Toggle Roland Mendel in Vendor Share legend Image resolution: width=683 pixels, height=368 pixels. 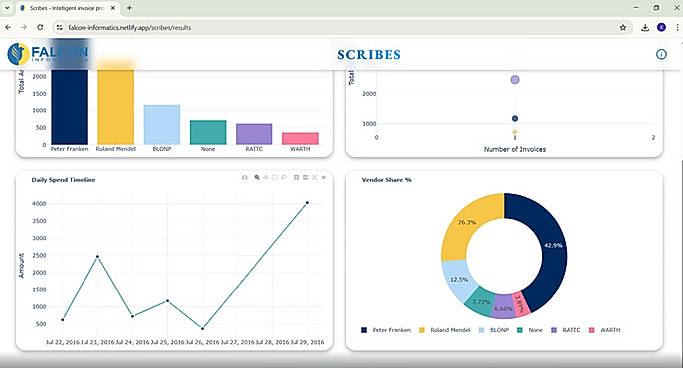pyautogui.click(x=445, y=330)
